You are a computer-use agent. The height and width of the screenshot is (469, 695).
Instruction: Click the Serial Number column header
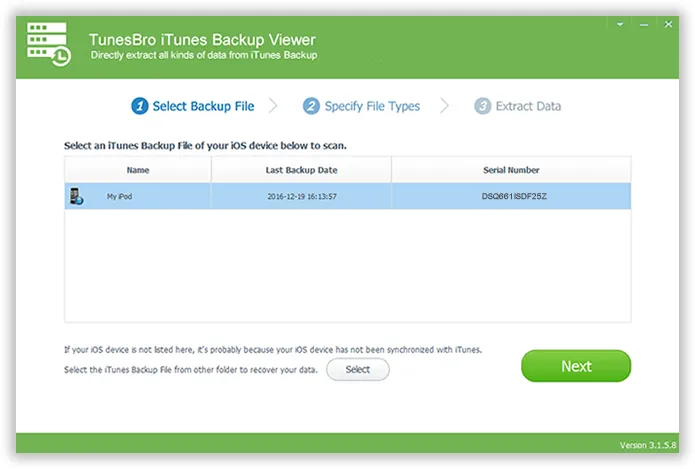tap(510, 170)
